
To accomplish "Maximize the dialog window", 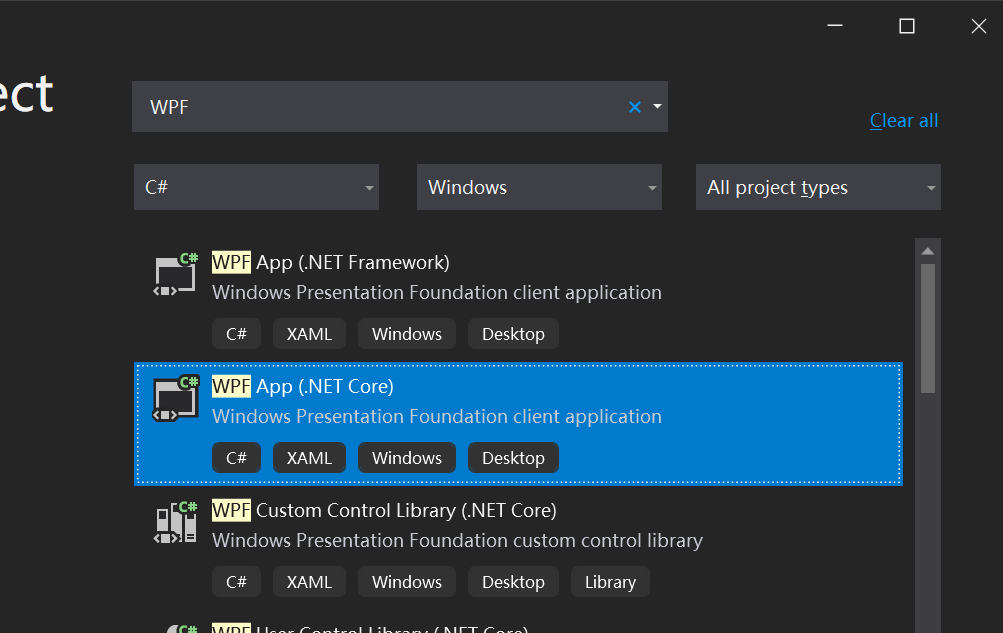I will (x=907, y=27).
